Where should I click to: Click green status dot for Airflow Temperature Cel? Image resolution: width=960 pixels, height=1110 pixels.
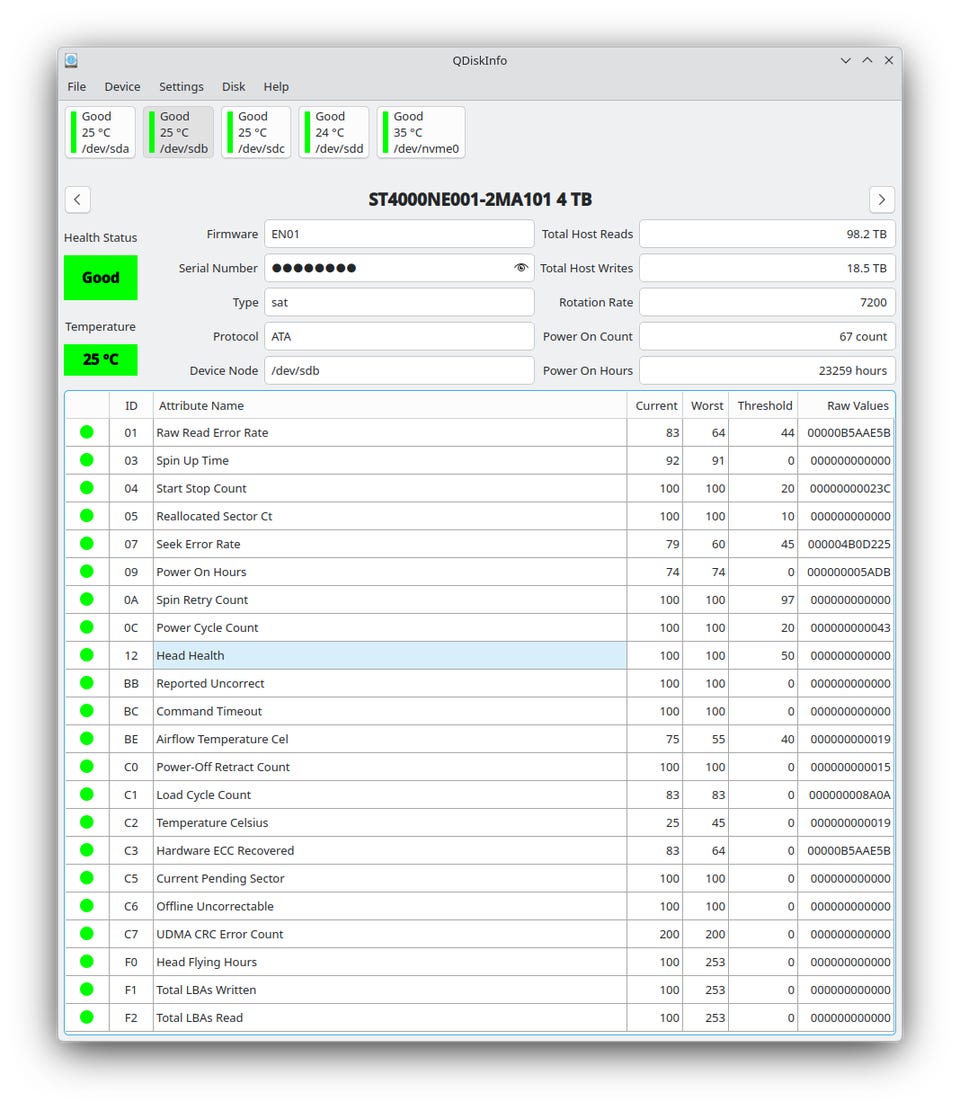pyautogui.click(x=86, y=738)
